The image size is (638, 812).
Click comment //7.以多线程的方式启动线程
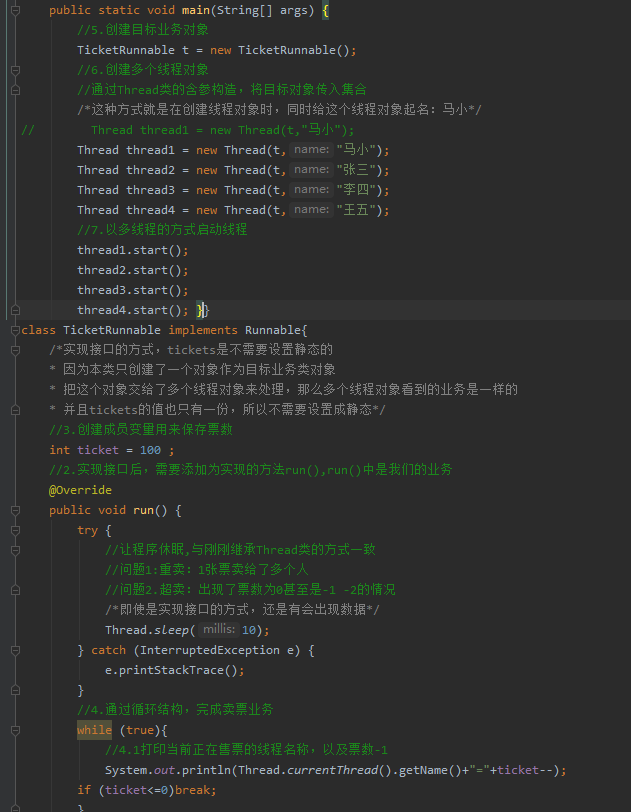point(162,229)
